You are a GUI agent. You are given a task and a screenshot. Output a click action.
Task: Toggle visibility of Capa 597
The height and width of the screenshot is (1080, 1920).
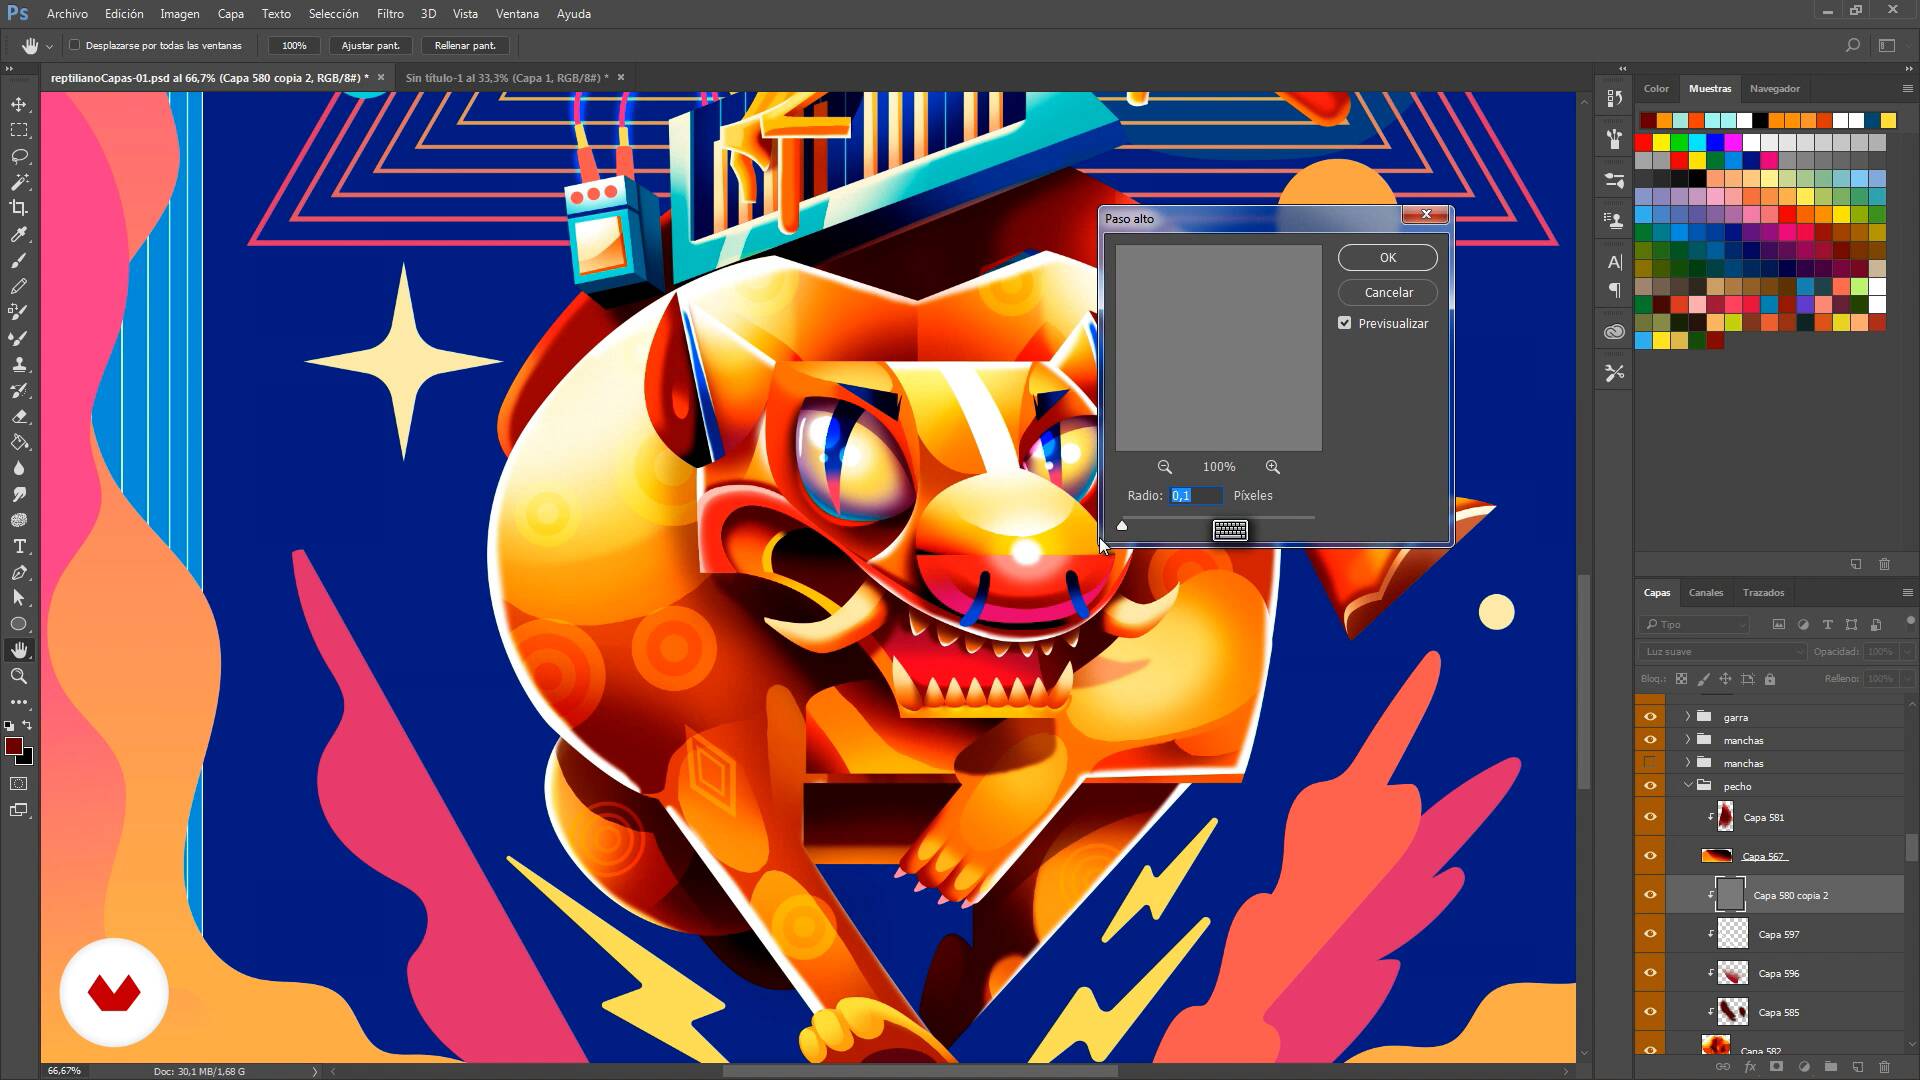1650,934
